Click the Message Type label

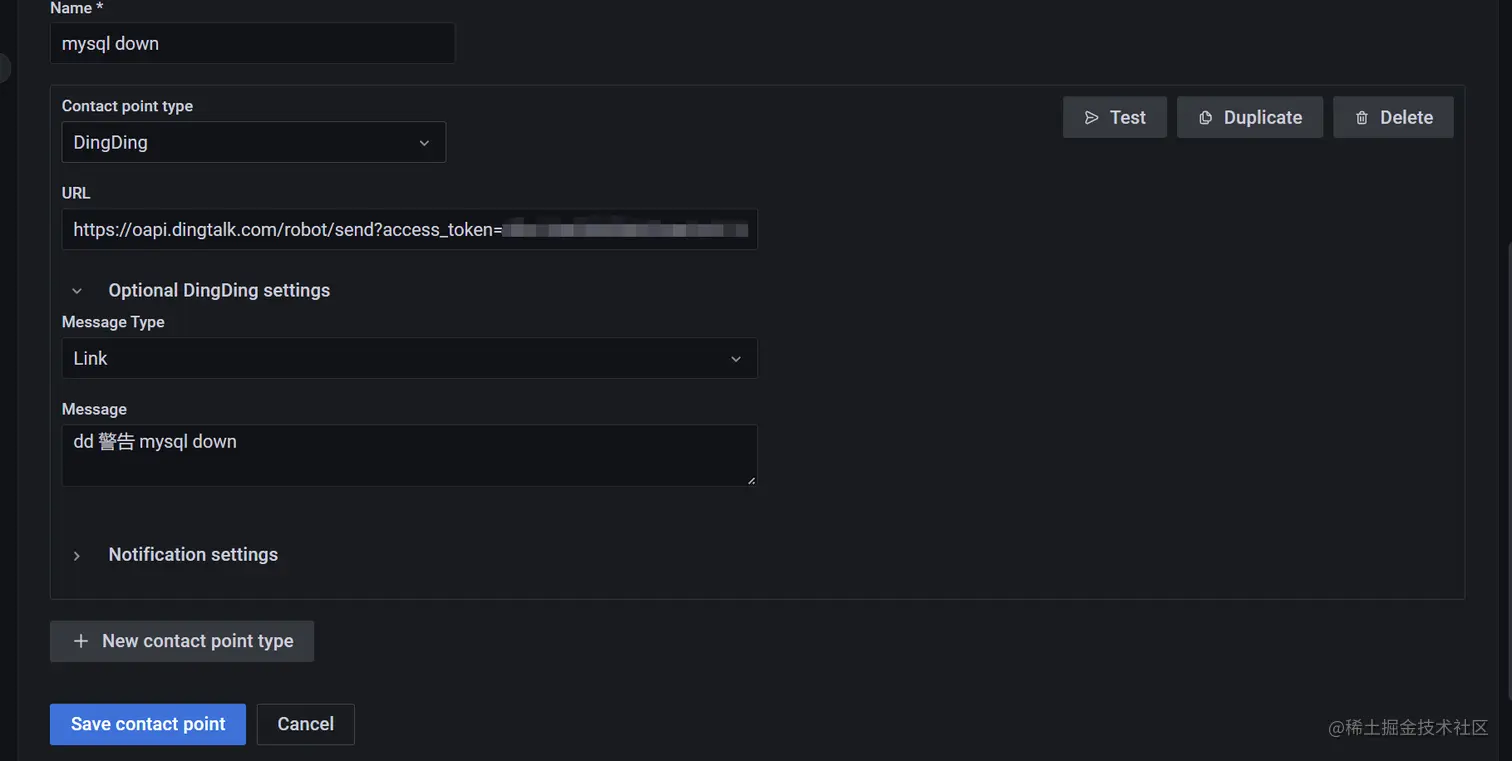tap(113, 322)
